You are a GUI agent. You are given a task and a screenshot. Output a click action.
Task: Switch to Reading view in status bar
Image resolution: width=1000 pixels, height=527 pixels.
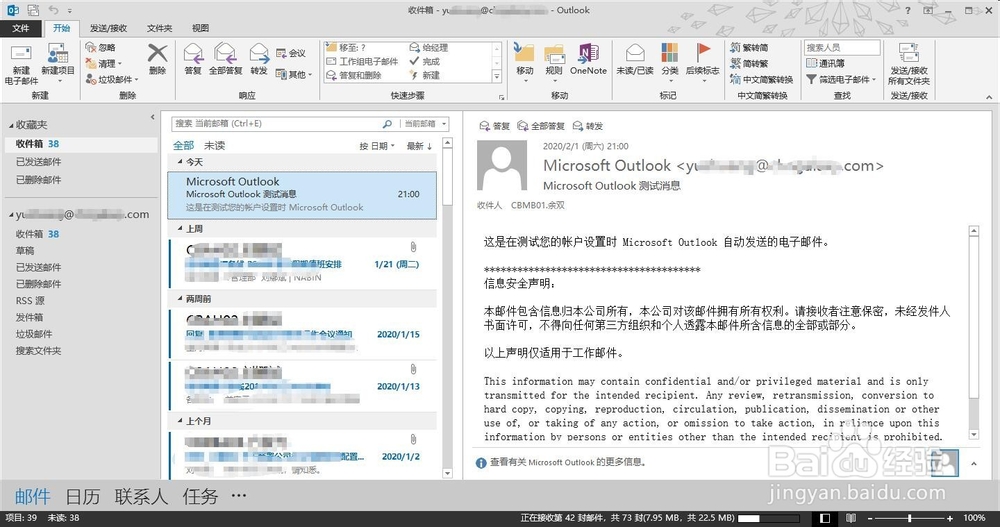[x=851, y=518]
